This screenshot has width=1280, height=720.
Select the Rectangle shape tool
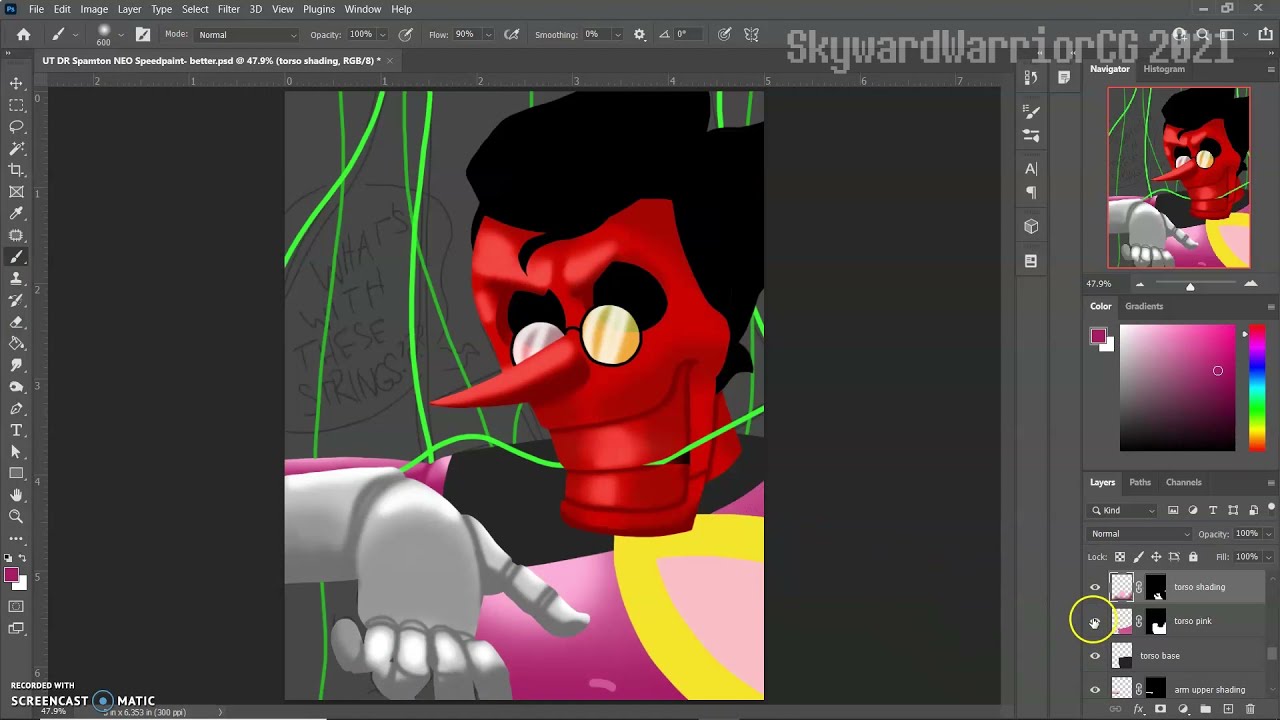coord(16,473)
